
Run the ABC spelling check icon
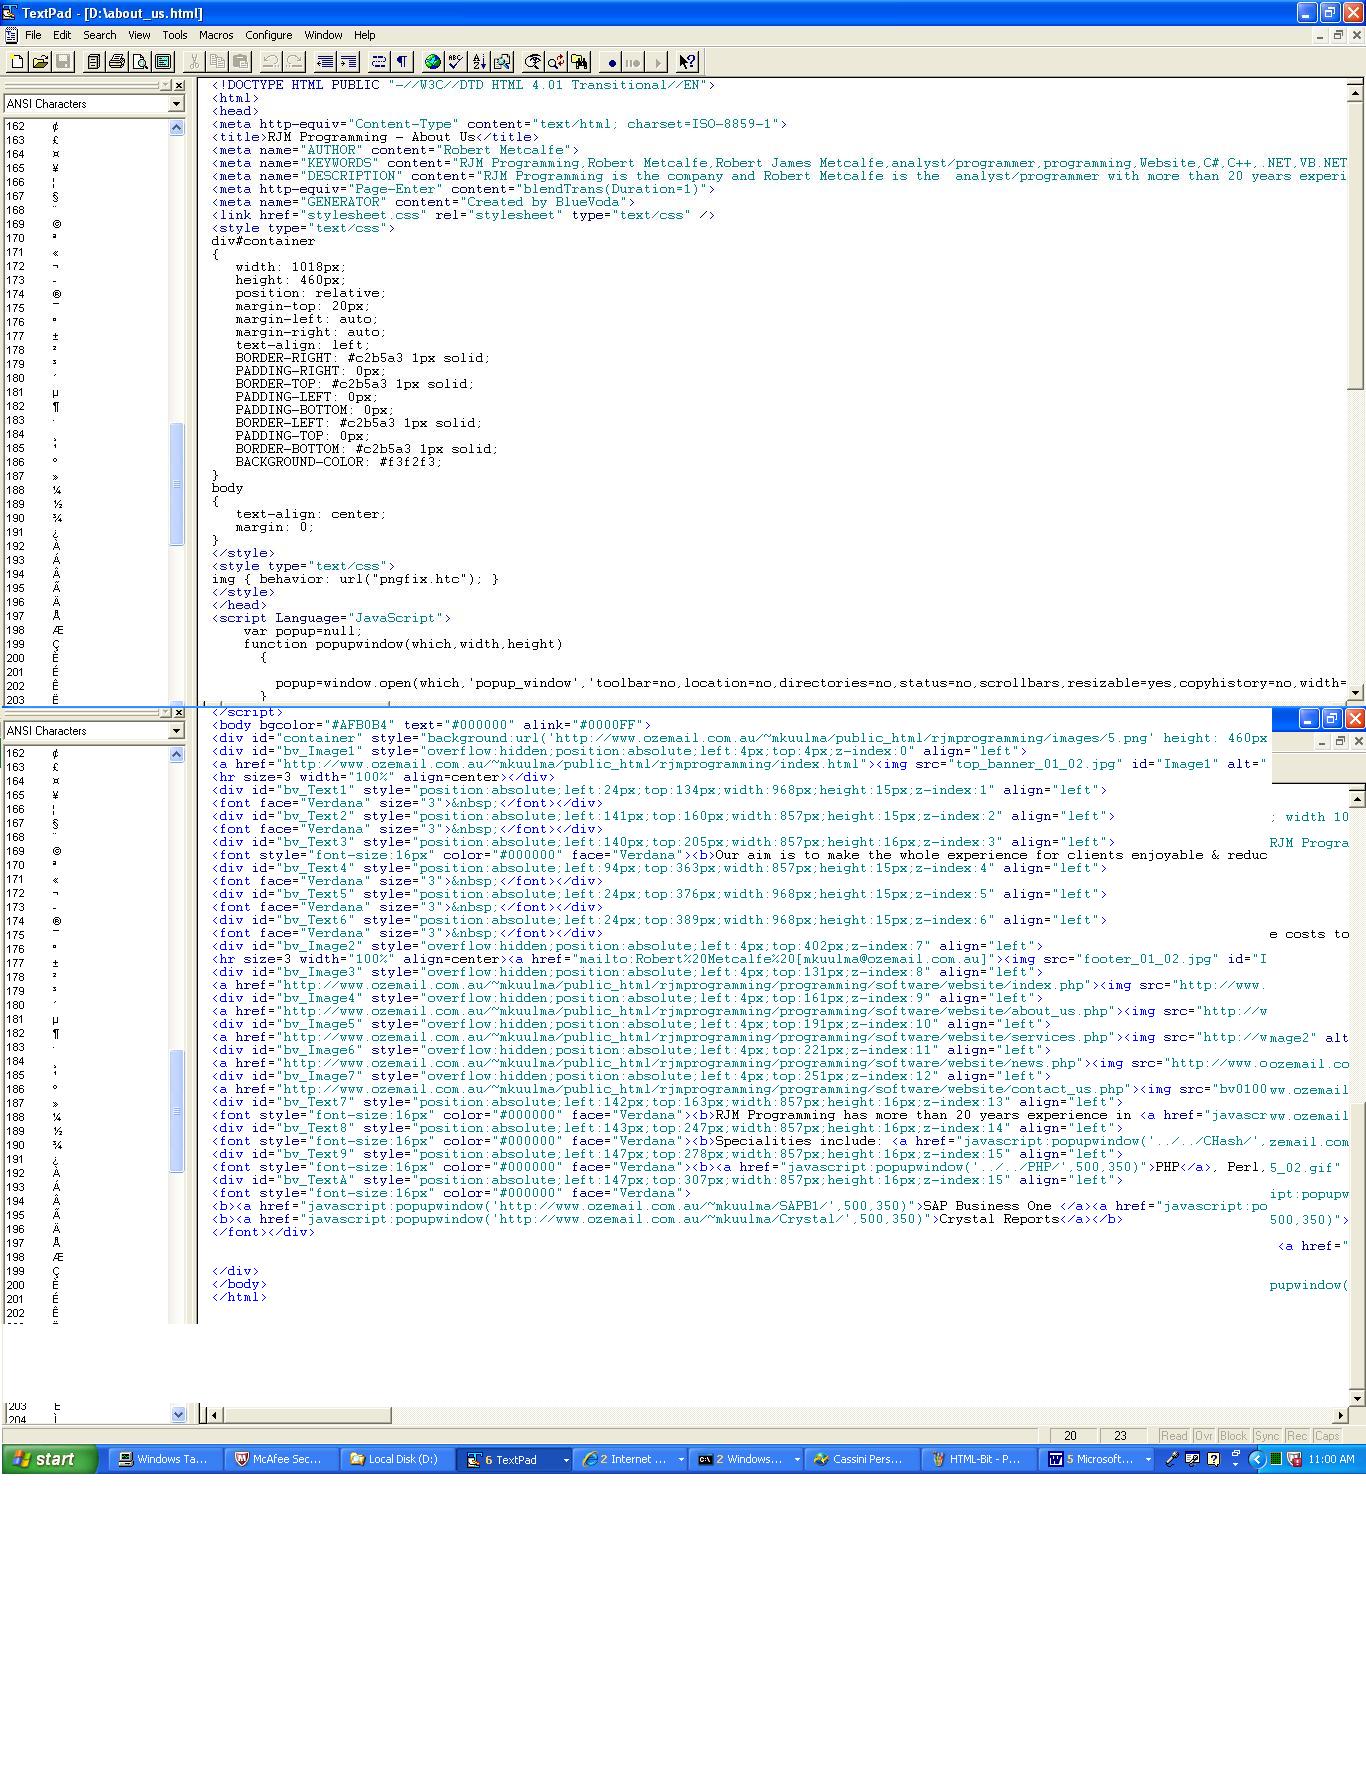455,62
